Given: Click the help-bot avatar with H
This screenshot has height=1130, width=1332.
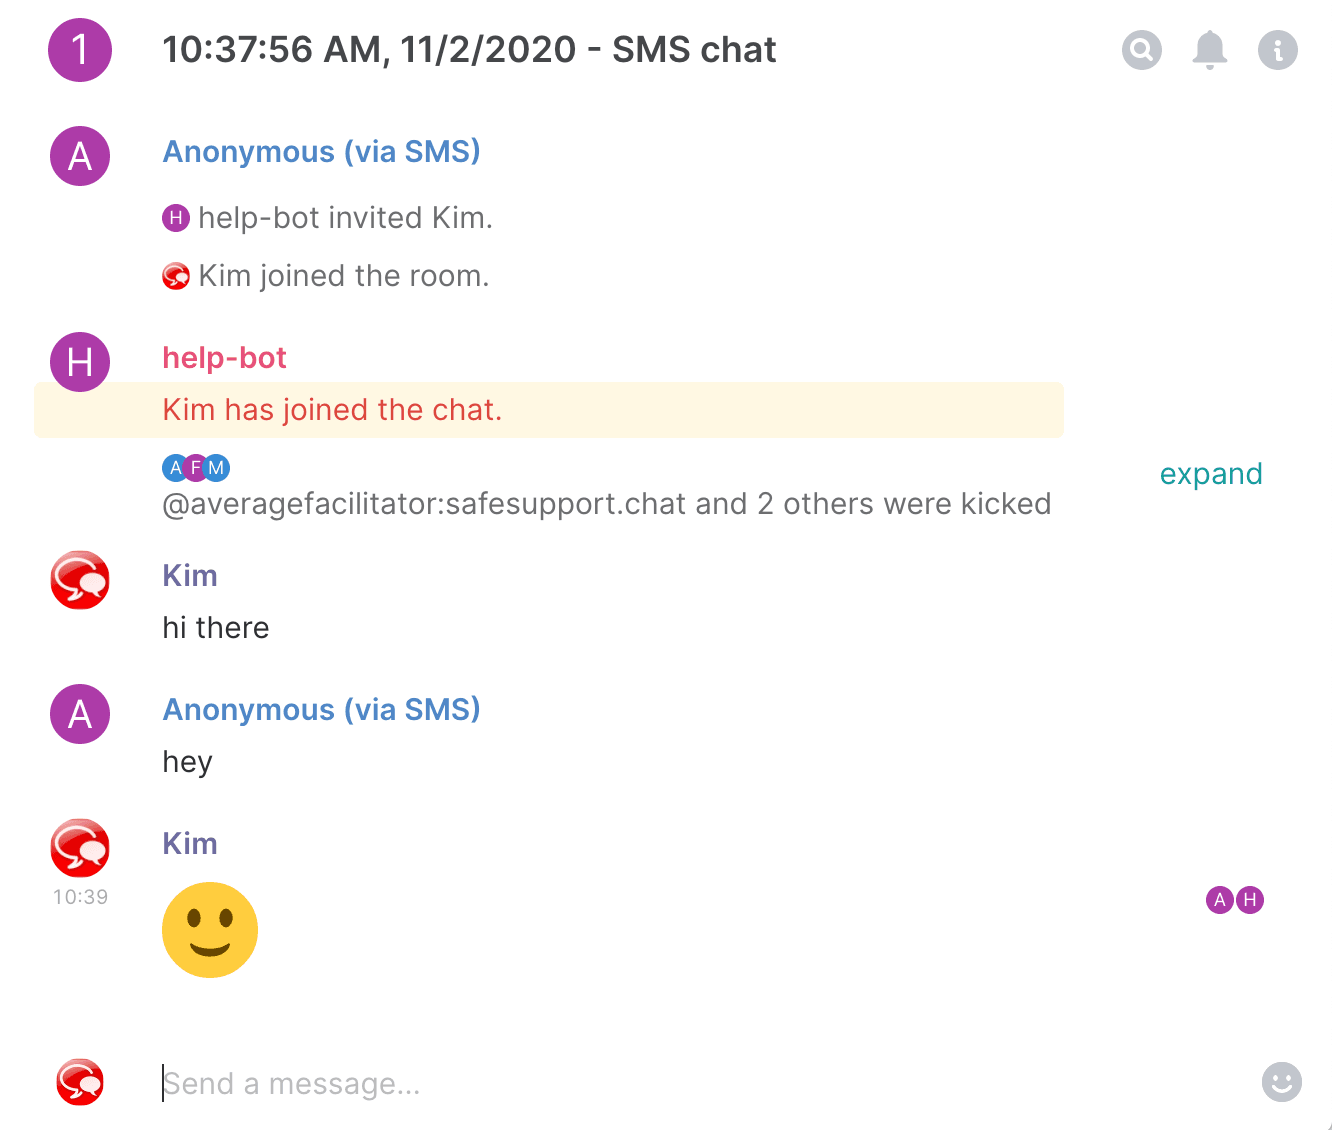Looking at the screenshot, I should click(x=80, y=362).
